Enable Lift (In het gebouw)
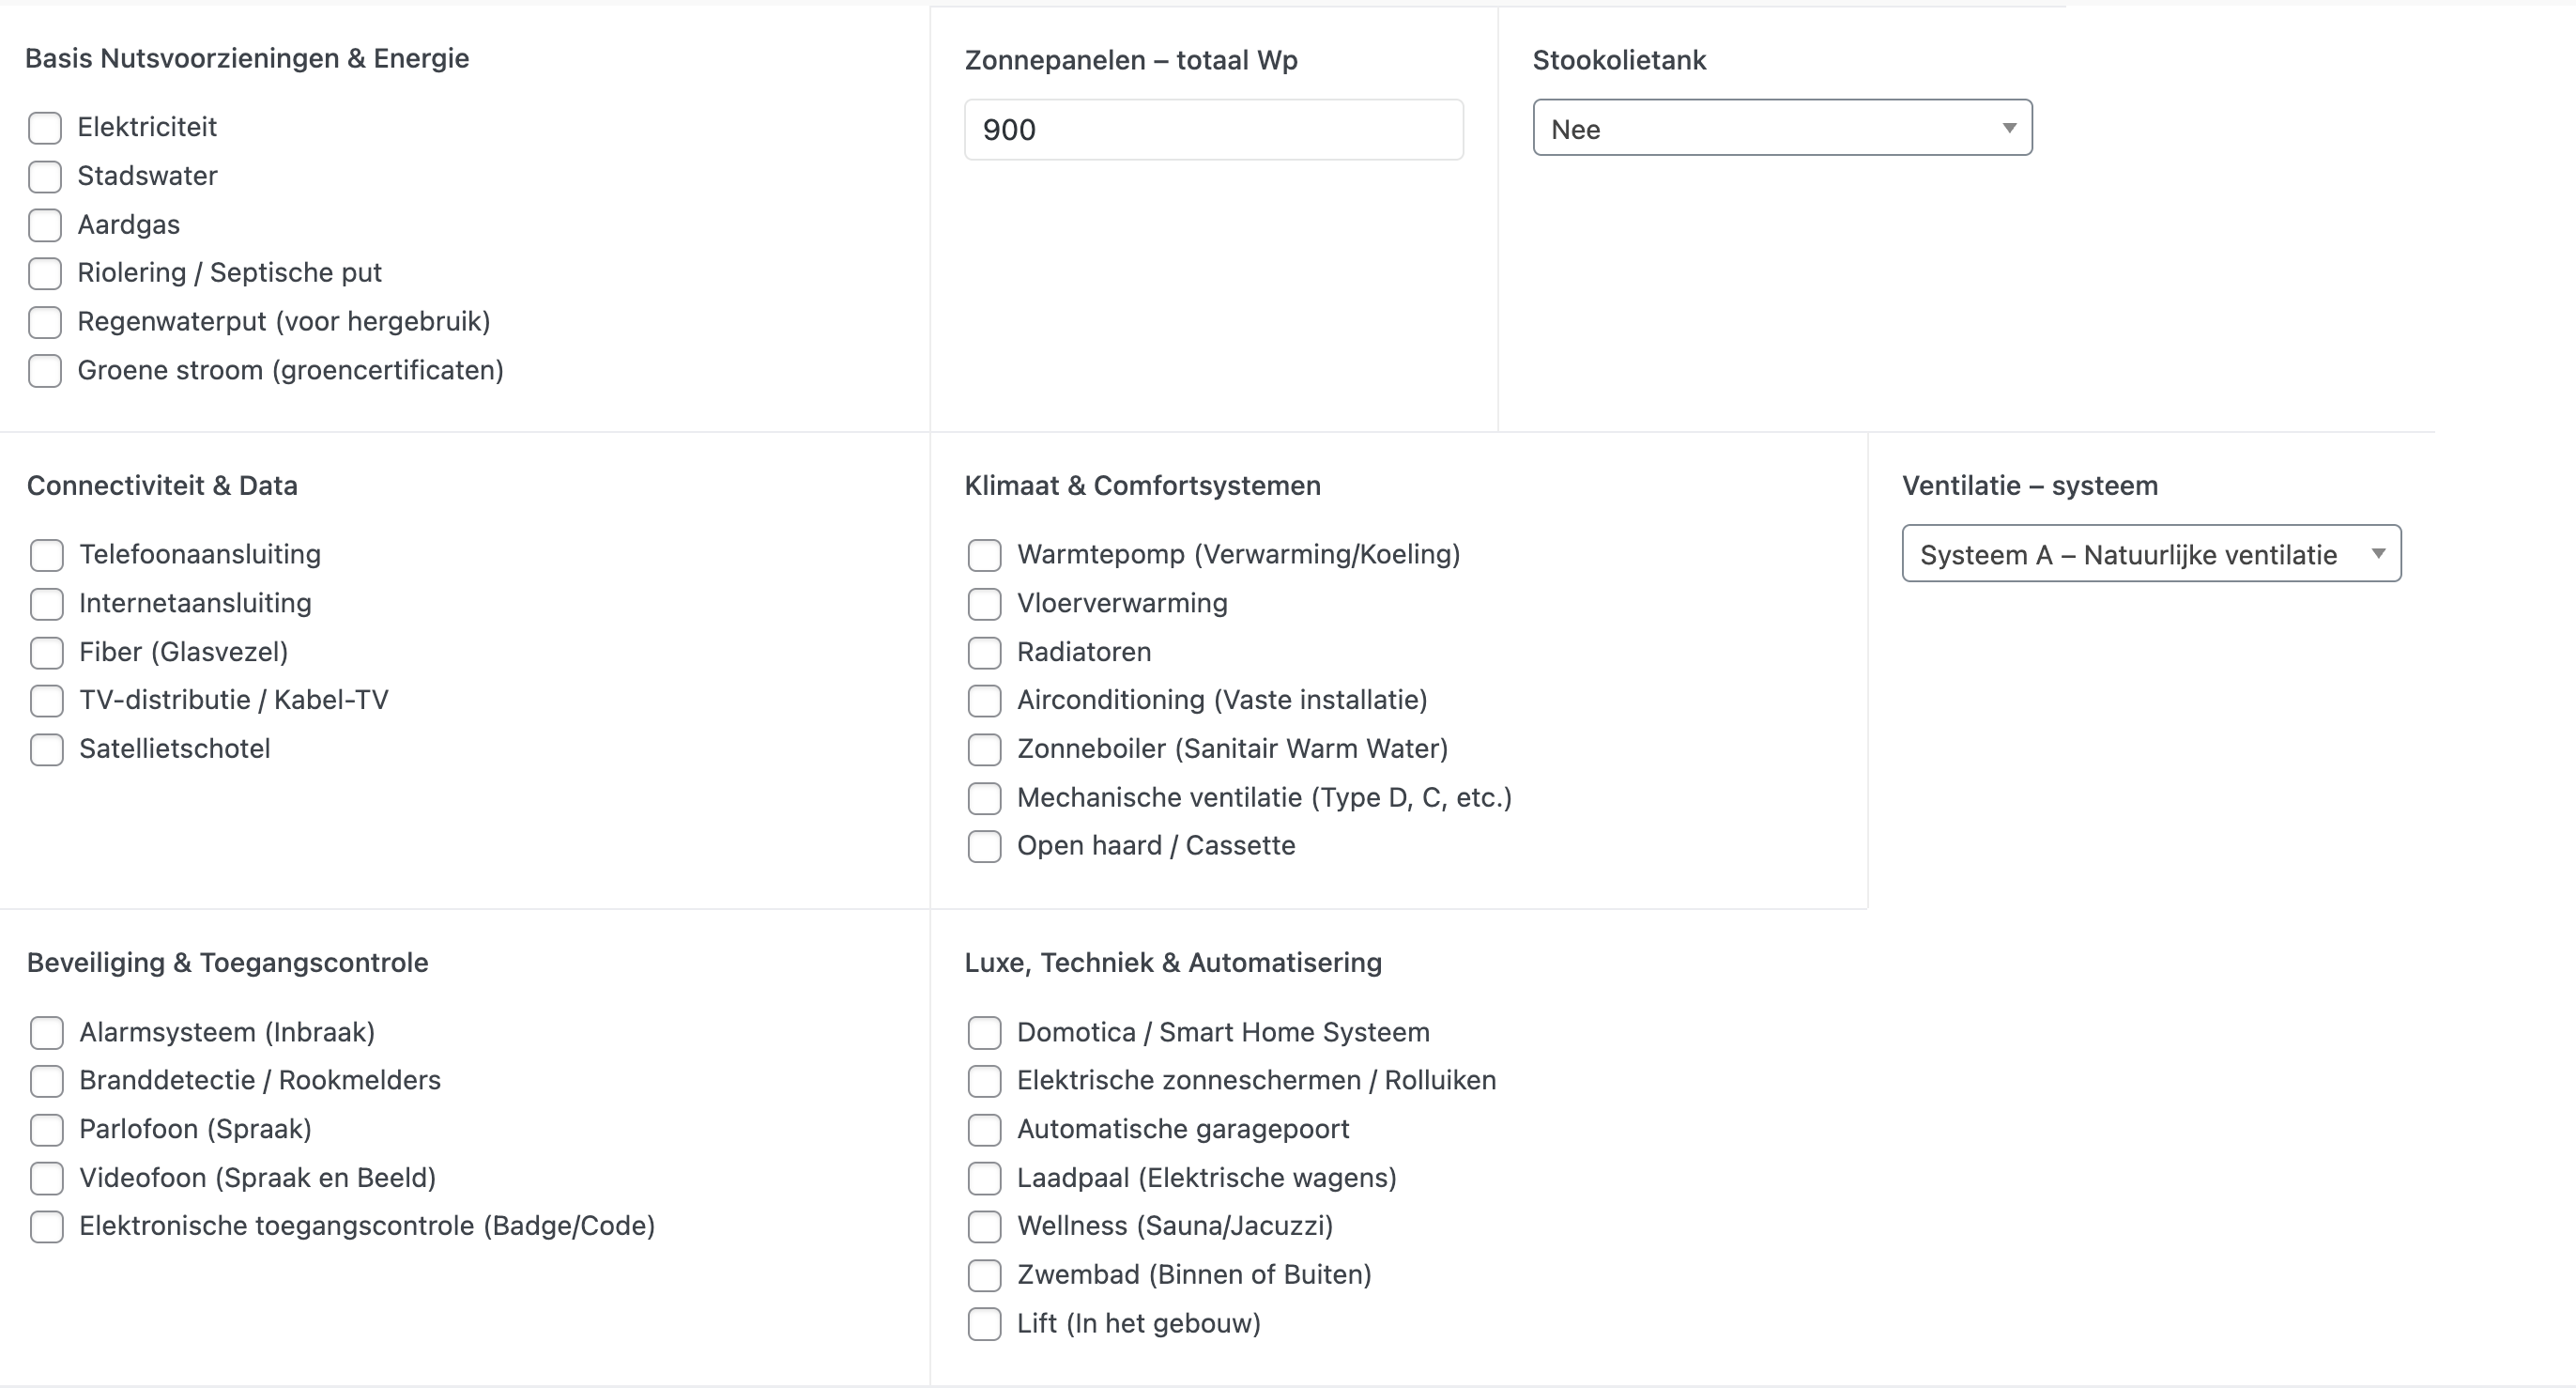 tap(984, 1324)
